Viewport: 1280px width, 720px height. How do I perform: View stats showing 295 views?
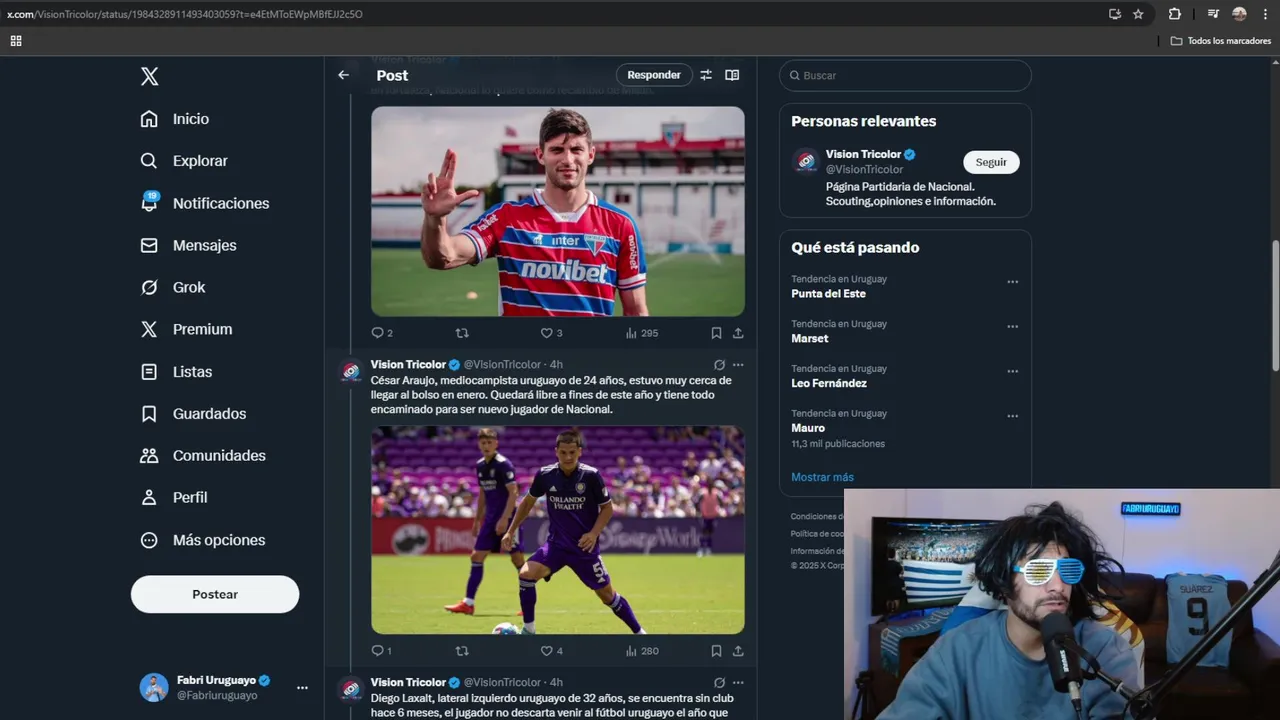click(642, 333)
